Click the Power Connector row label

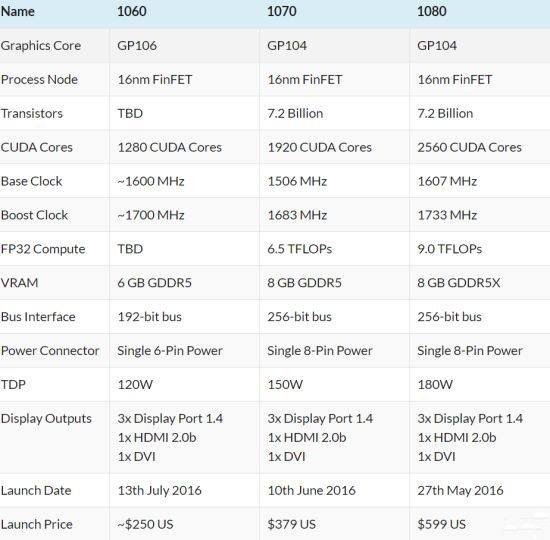[x=50, y=351]
